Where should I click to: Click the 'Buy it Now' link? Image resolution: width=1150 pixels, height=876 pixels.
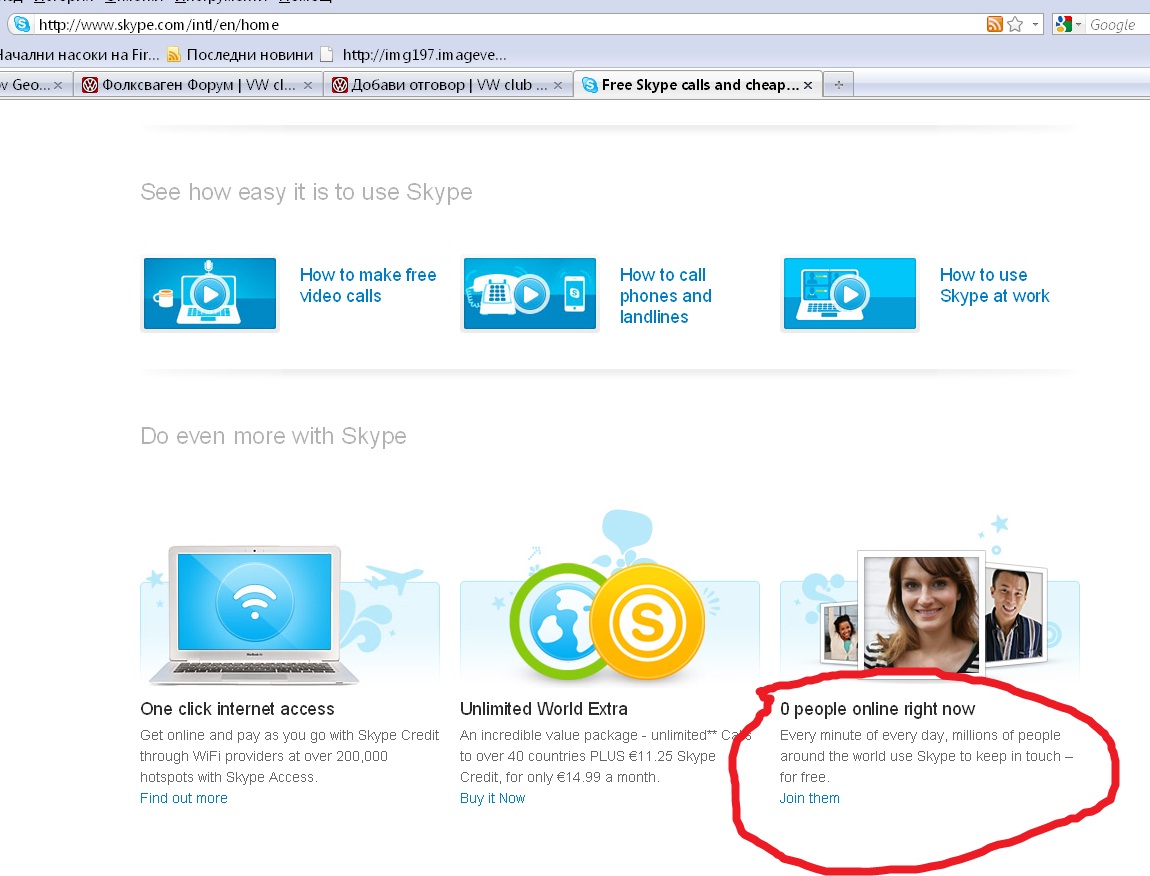point(492,798)
